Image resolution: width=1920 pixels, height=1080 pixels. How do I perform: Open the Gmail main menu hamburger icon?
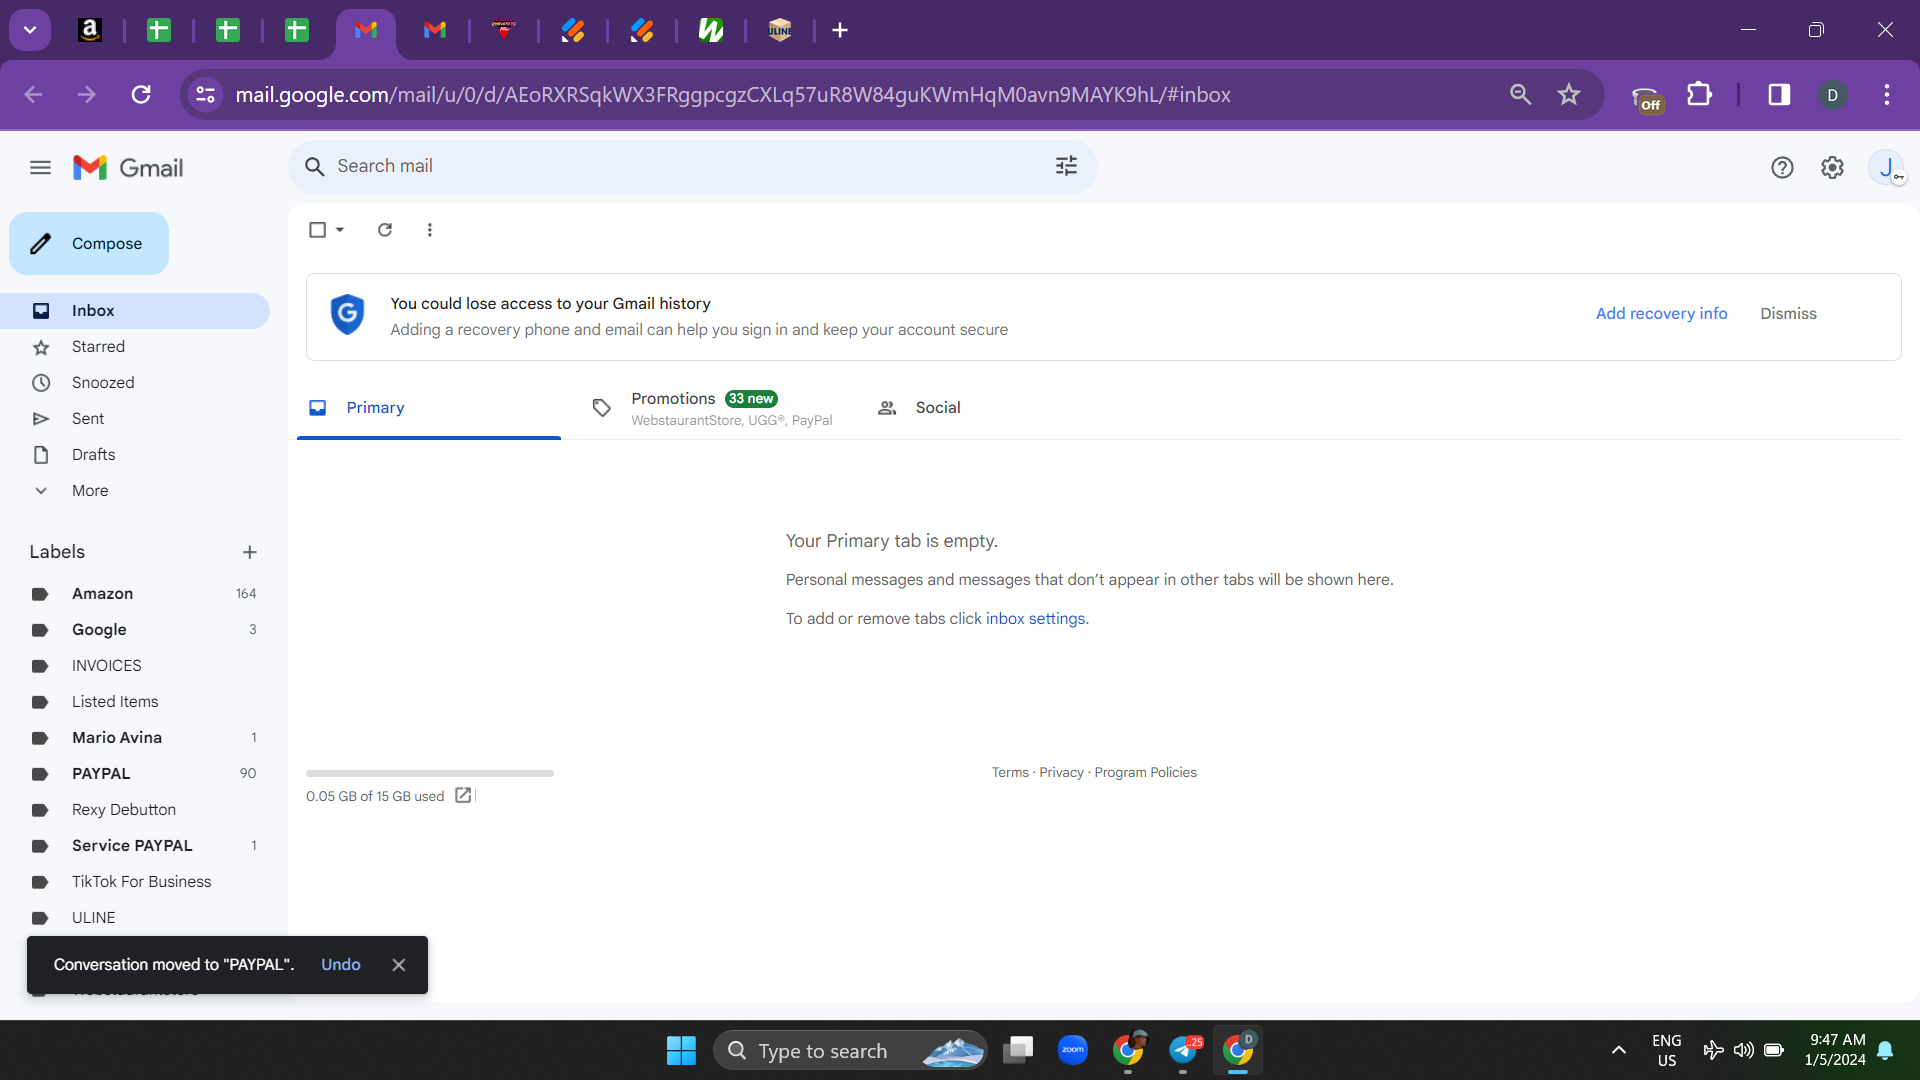click(40, 168)
